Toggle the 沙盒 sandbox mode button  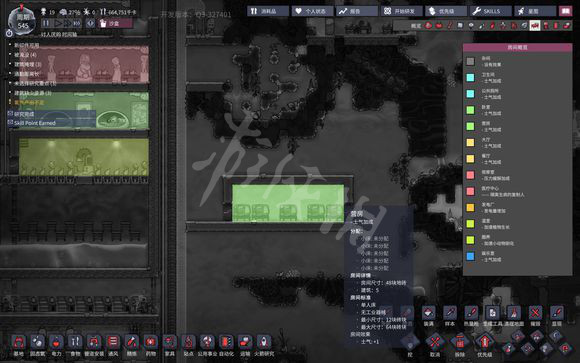coord(115,23)
